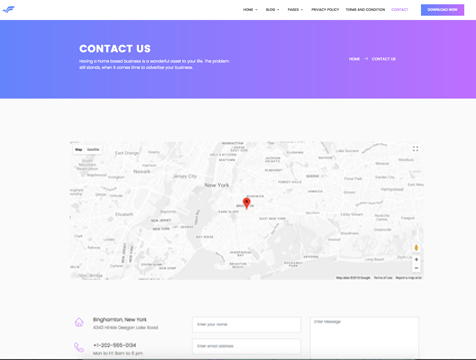Expand the Pages menu dropdown
Image resolution: width=476 pixels, height=360 pixels.
pos(295,10)
